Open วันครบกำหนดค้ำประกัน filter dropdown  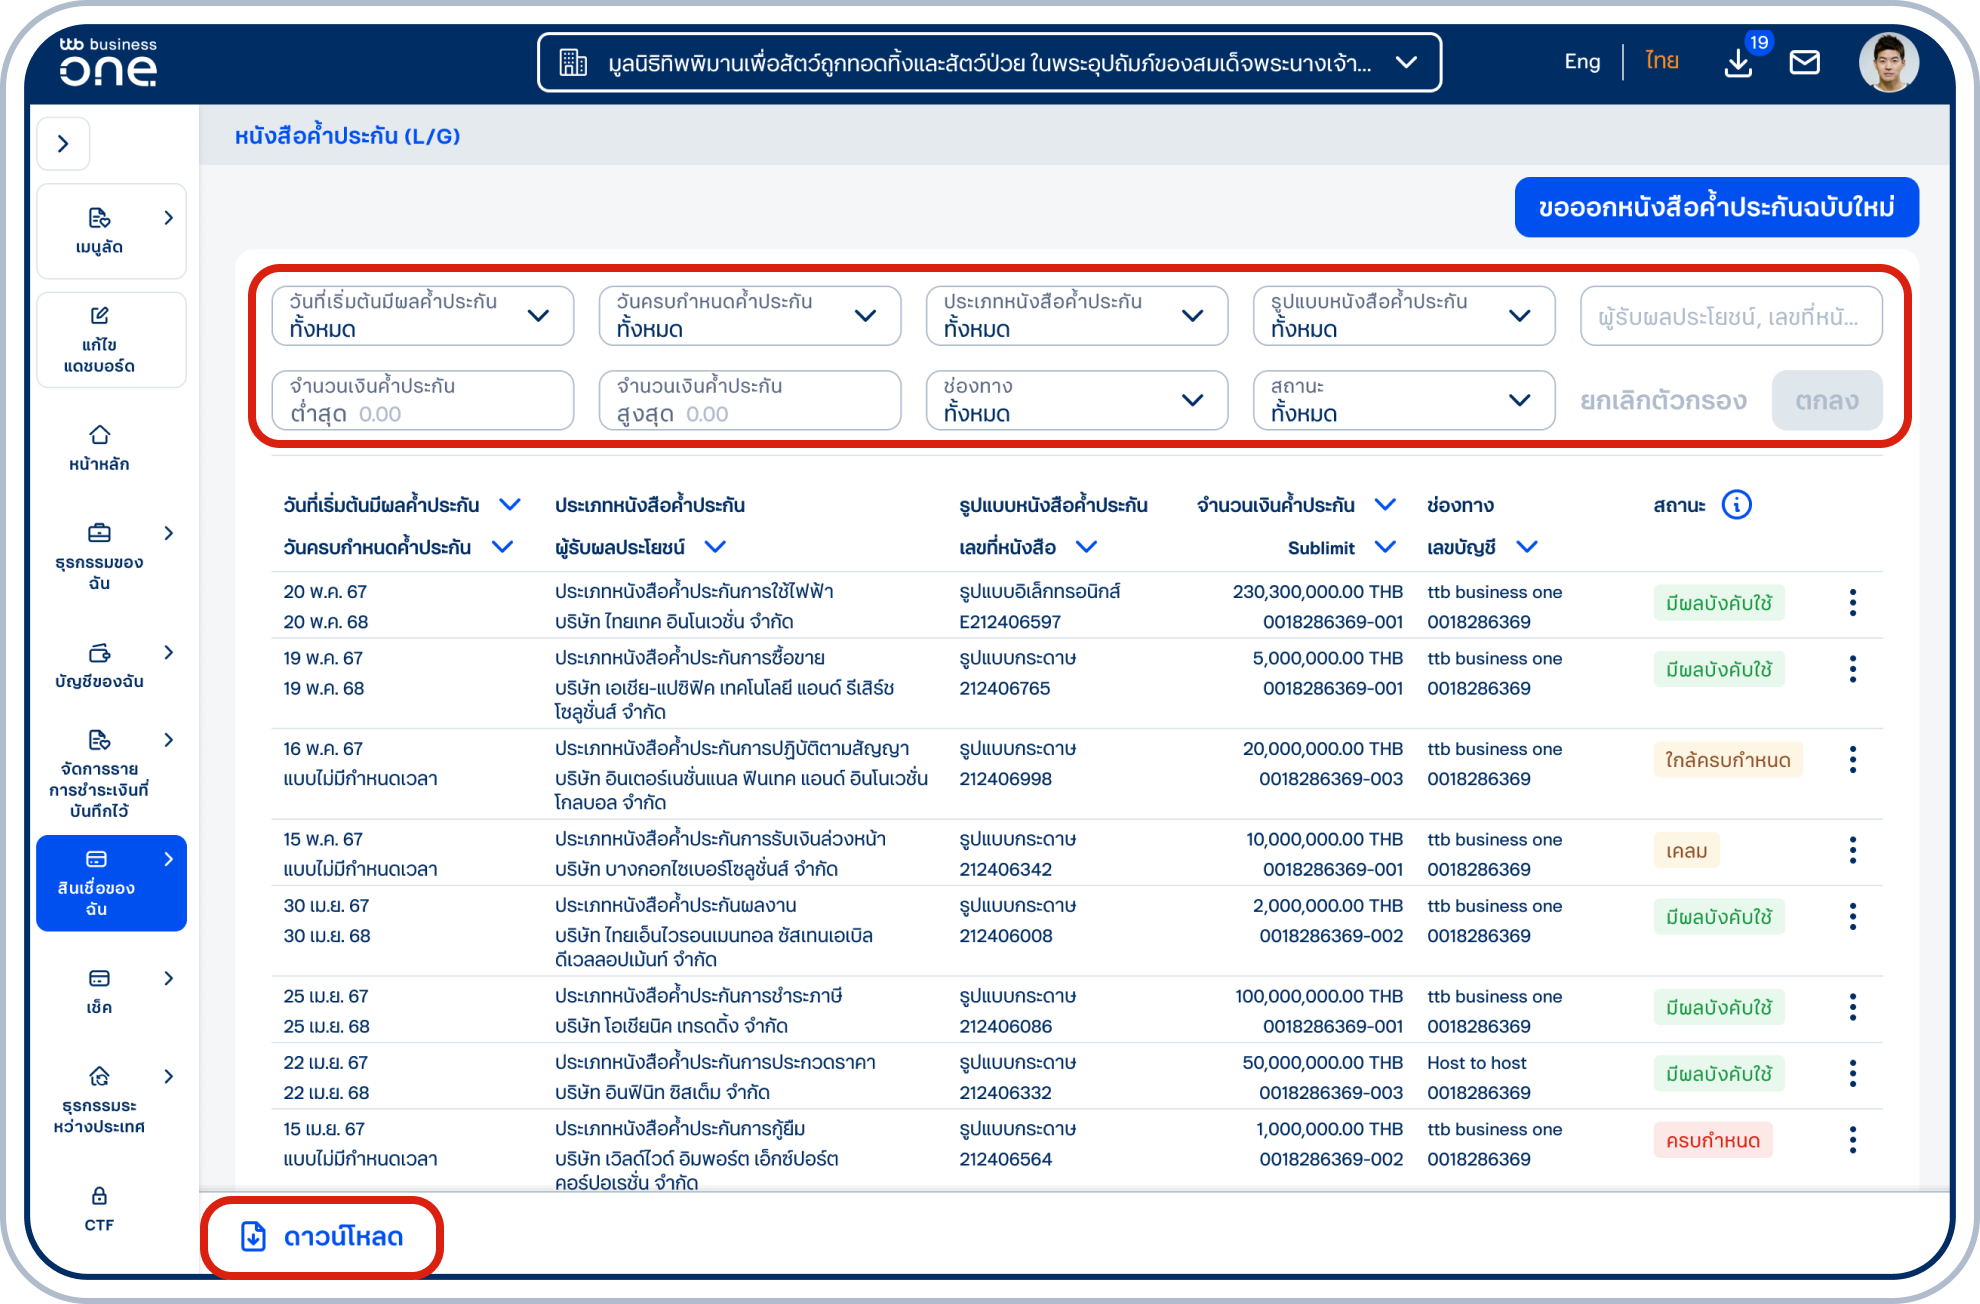click(x=750, y=316)
